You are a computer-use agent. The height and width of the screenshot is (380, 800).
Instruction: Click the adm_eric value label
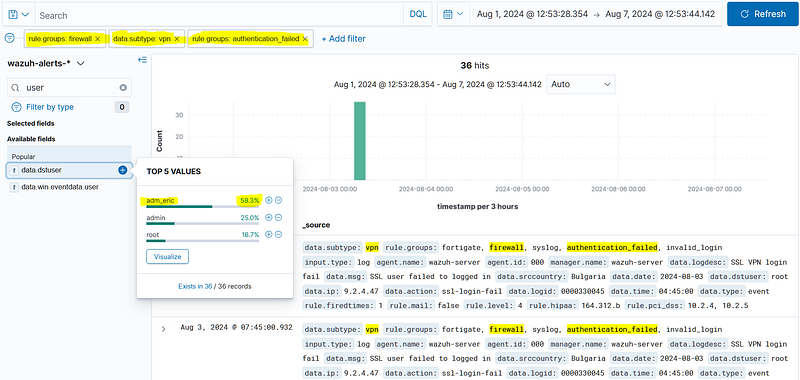click(x=160, y=201)
